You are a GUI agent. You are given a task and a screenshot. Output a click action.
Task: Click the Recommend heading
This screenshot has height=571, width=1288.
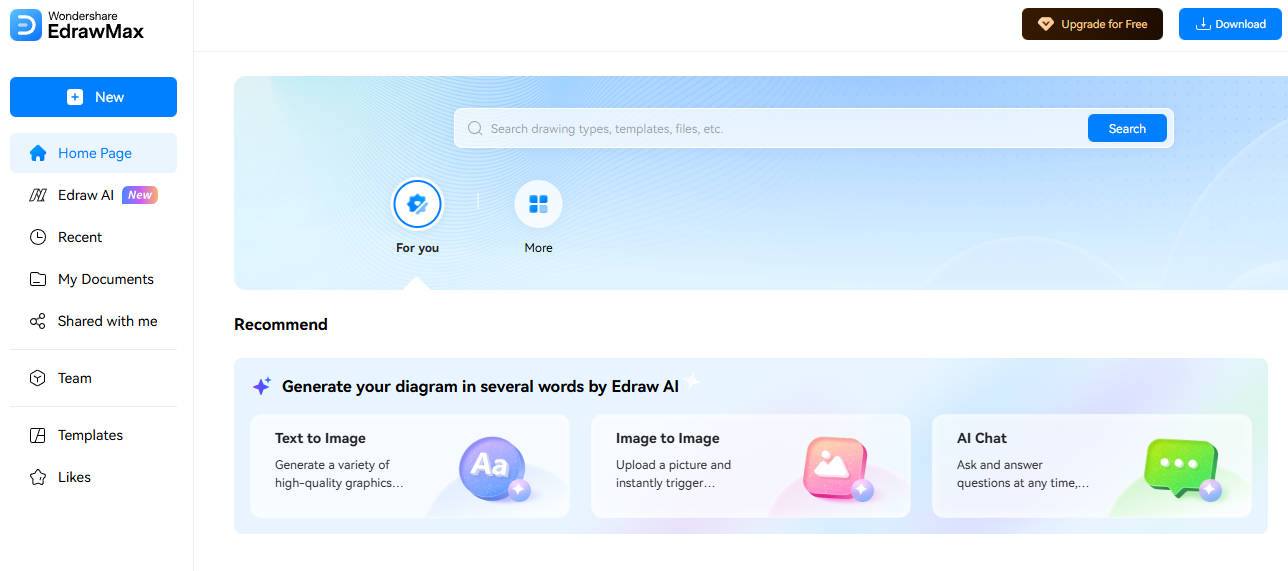click(x=281, y=324)
